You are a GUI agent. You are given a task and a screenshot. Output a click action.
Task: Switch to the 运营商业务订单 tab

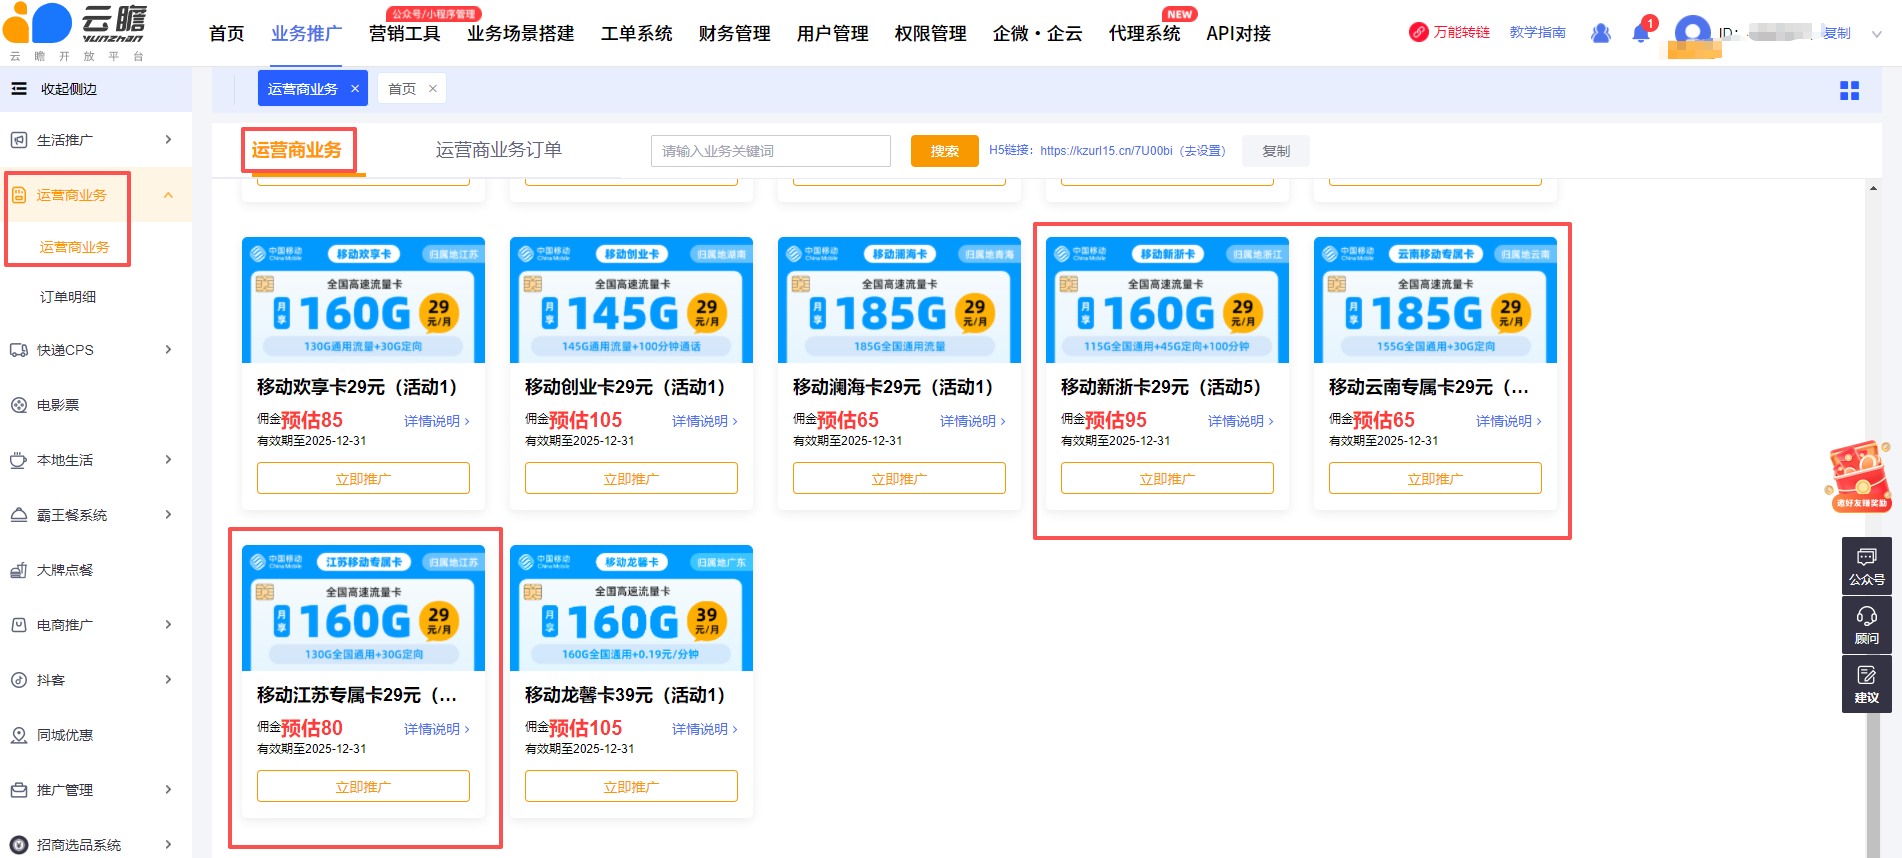(x=498, y=150)
